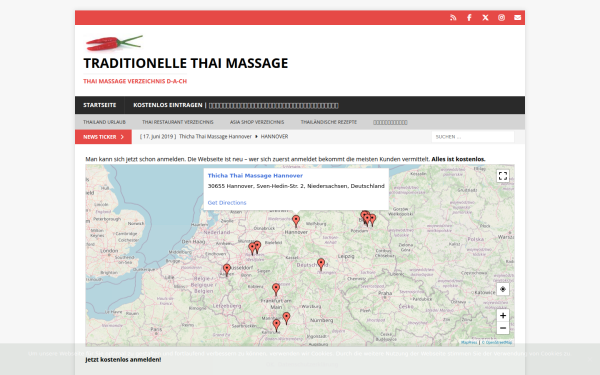Click the Alles ist kostenlos text
This screenshot has width=600, height=375.
coord(458,159)
